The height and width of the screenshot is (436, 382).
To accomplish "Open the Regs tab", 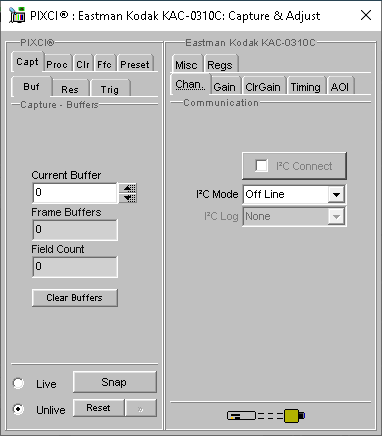I will click(x=220, y=65).
